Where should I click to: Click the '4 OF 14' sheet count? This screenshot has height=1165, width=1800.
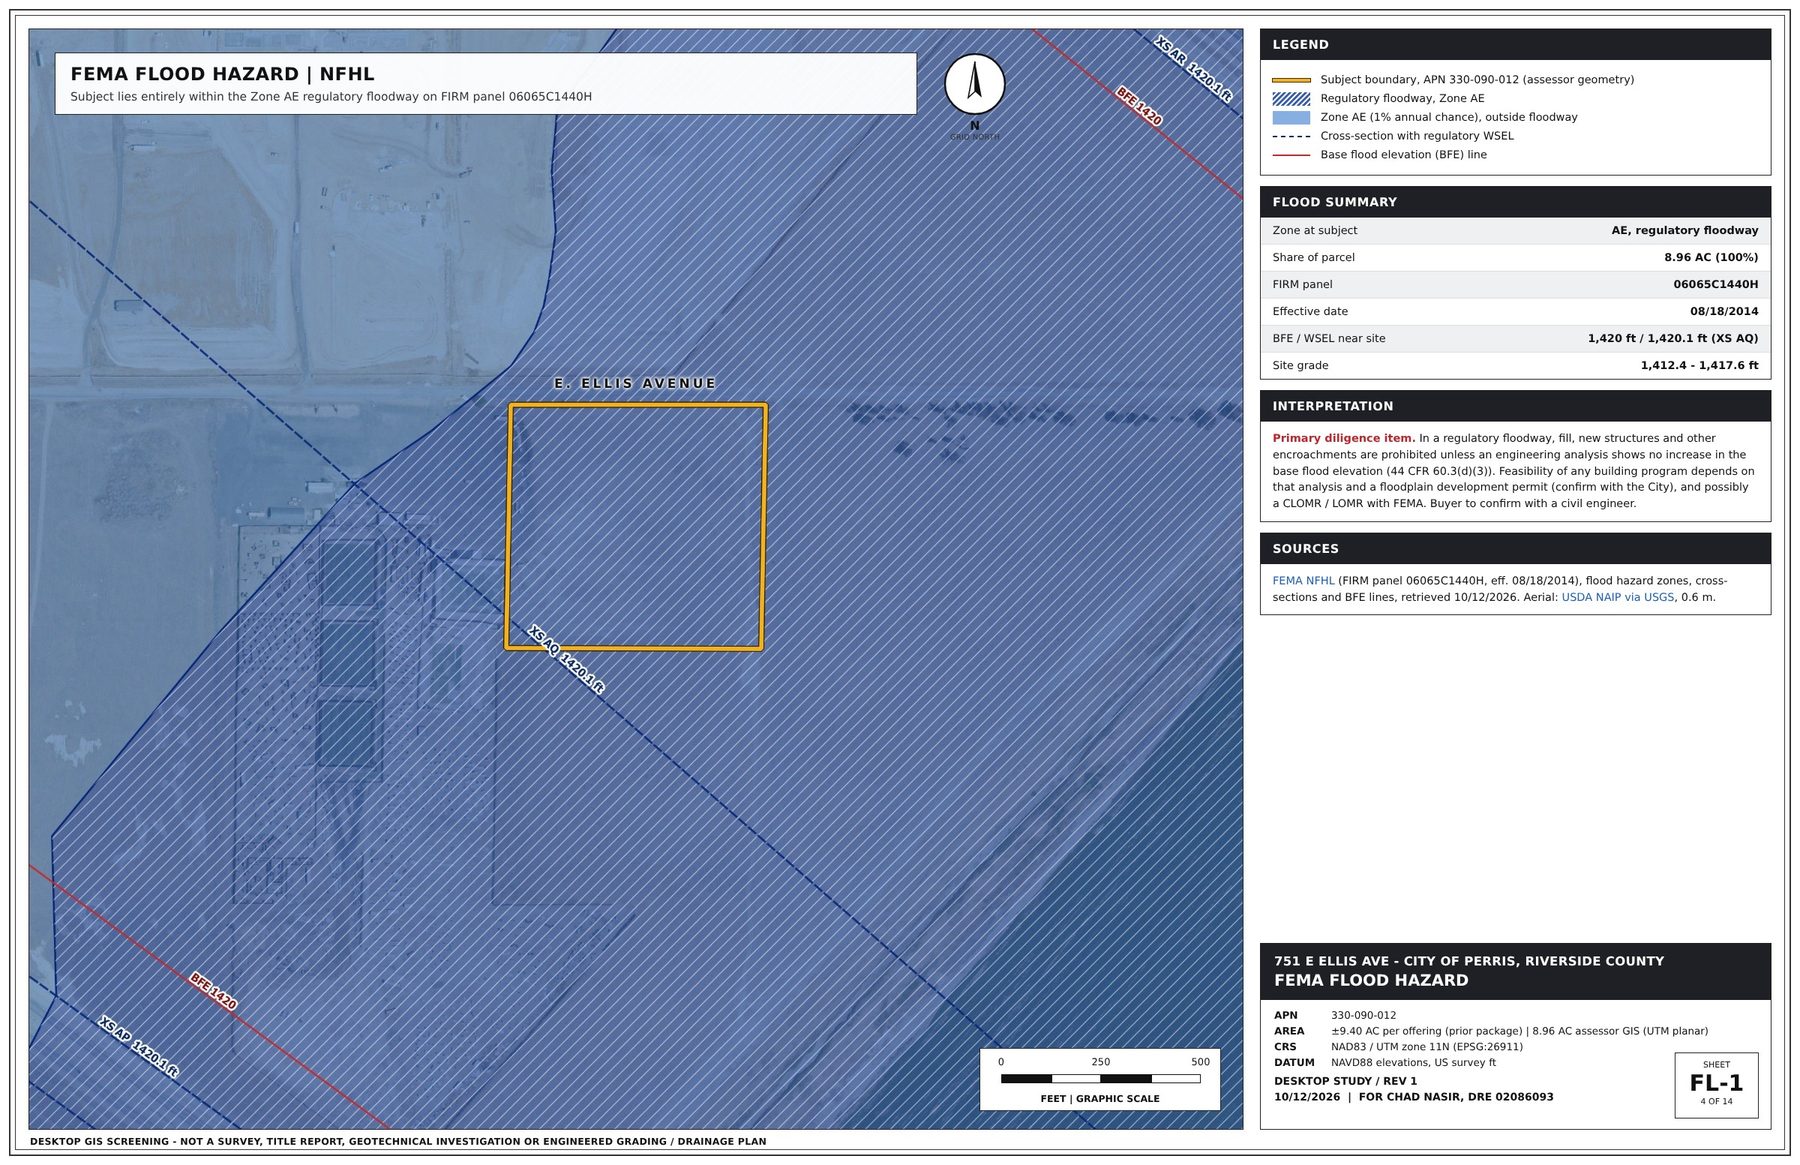[x=1716, y=1102]
